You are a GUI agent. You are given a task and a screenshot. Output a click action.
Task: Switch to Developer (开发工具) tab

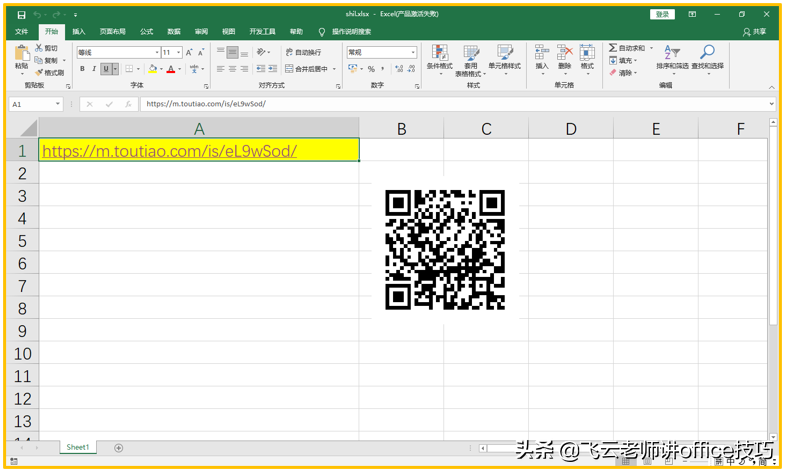pyautogui.click(x=263, y=32)
